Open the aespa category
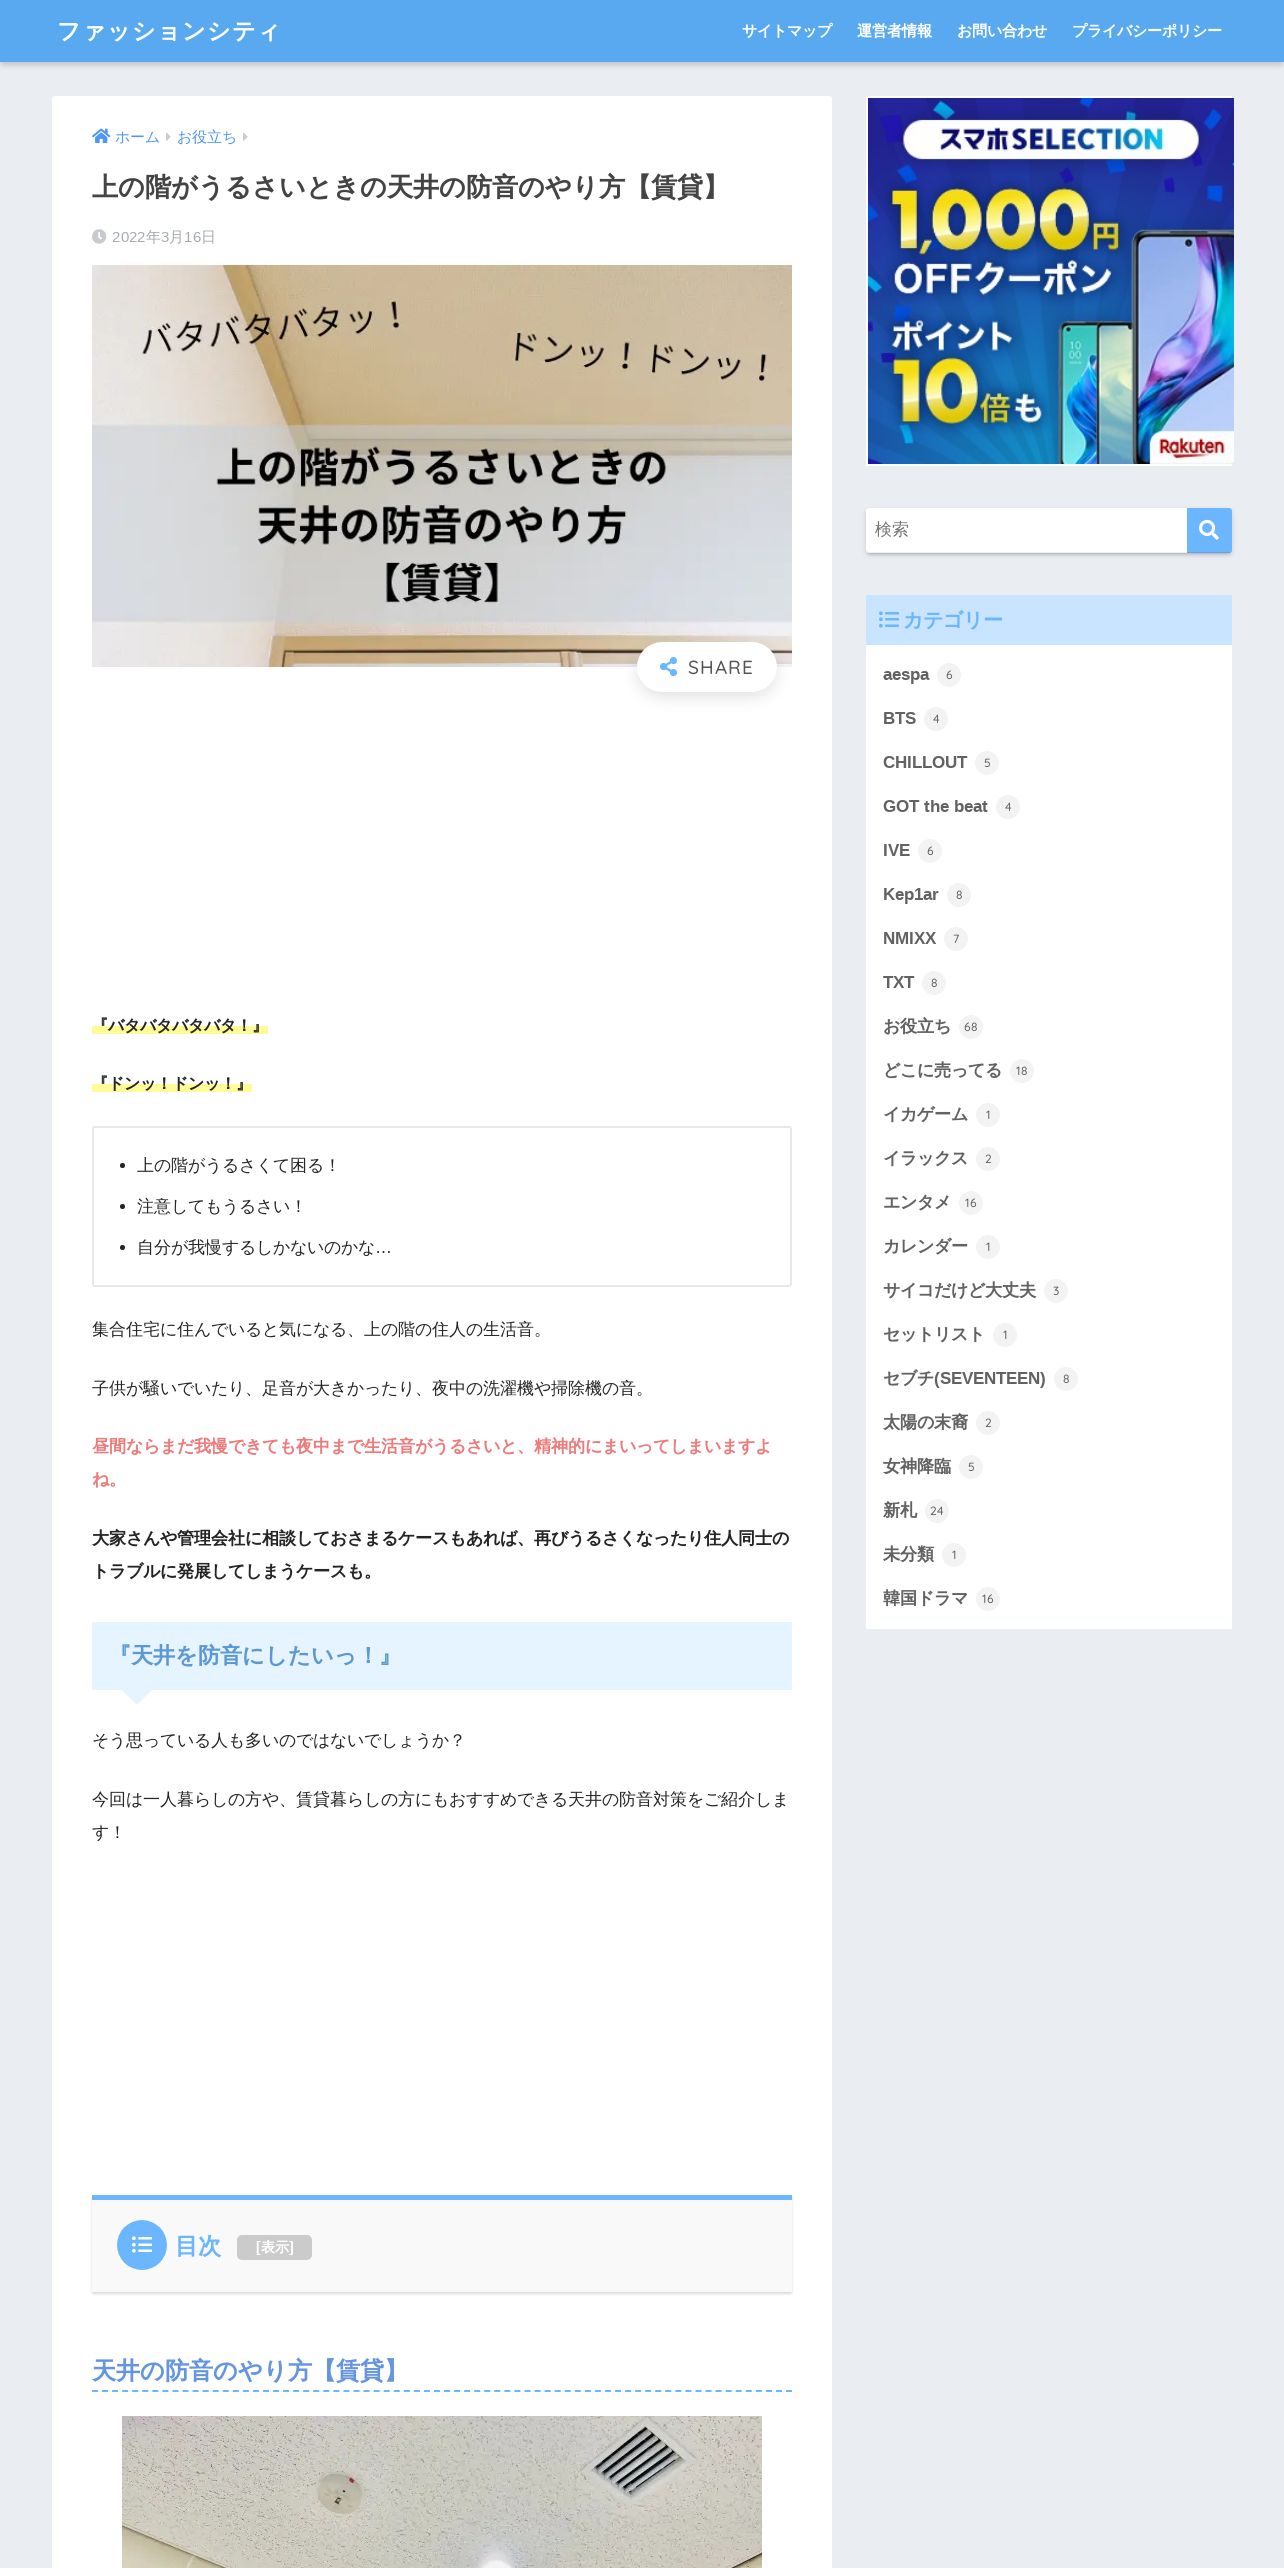The image size is (1284, 2568). pyautogui.click(x=906, y=675)
